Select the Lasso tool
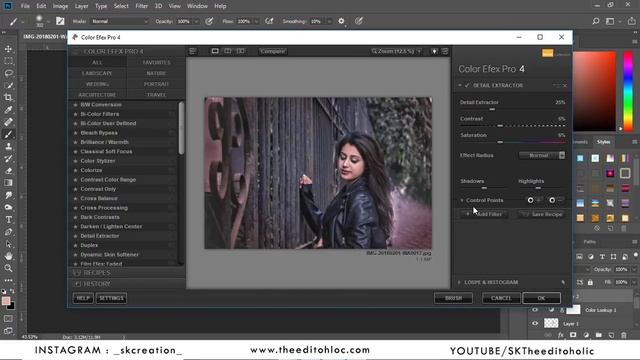Screen dimensions: 640x360 (8, 73)
